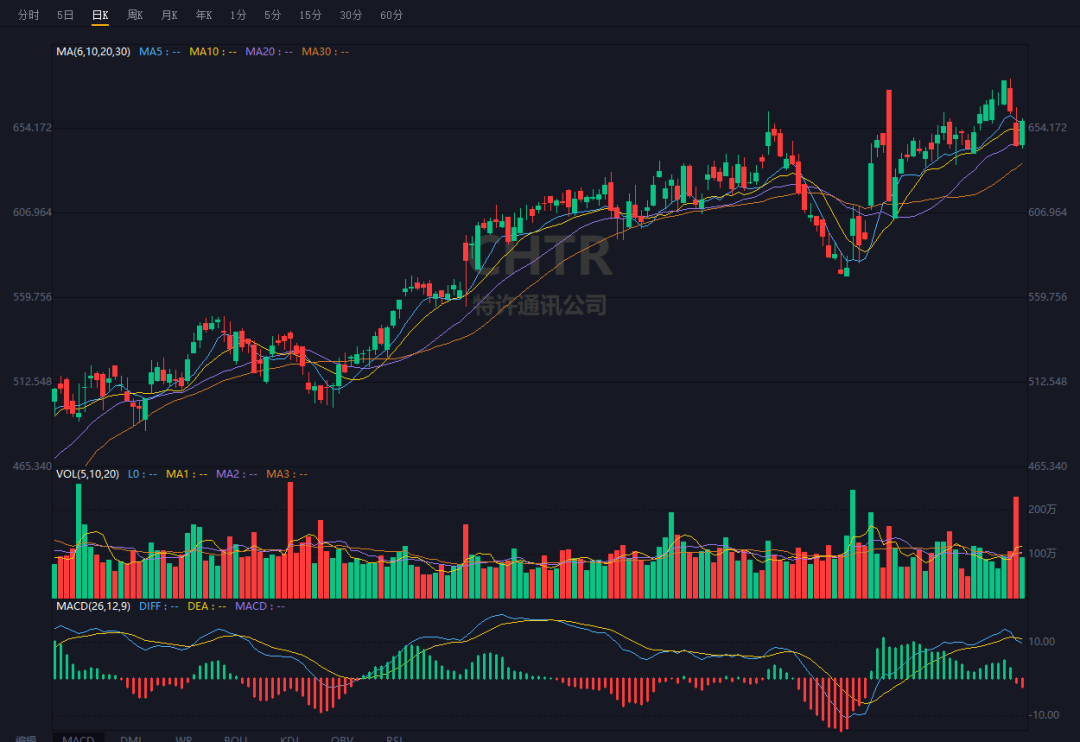Switch to the 15分 interval chart
Image resolution: width=1080 pixels, height=742 pixels.
[310, 15]
